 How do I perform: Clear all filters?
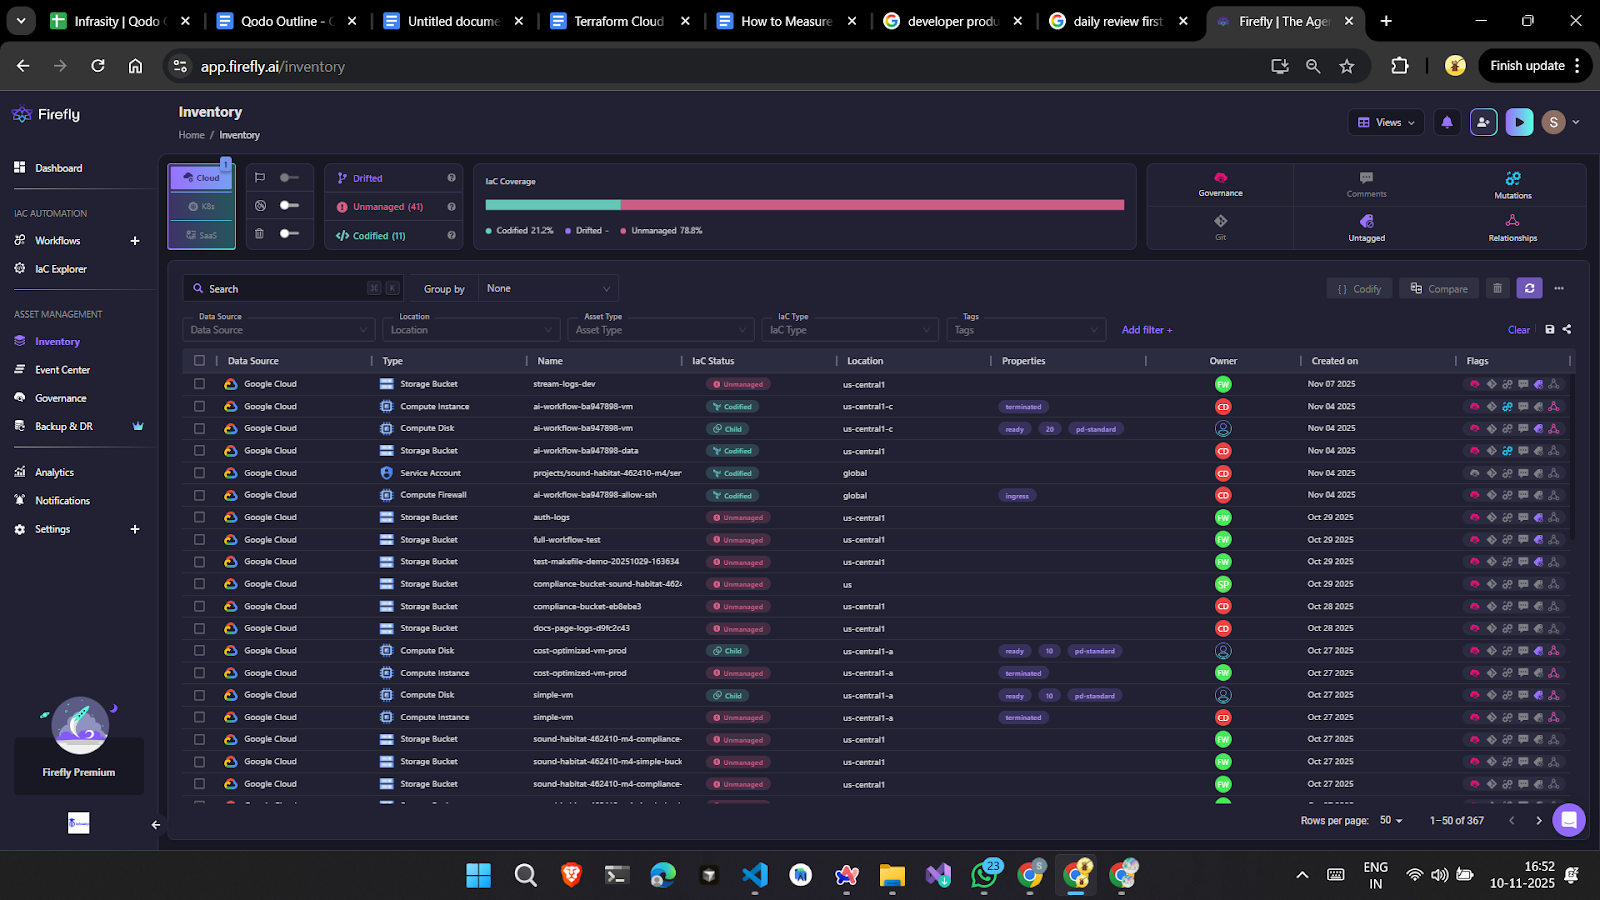coord(1518,330)
